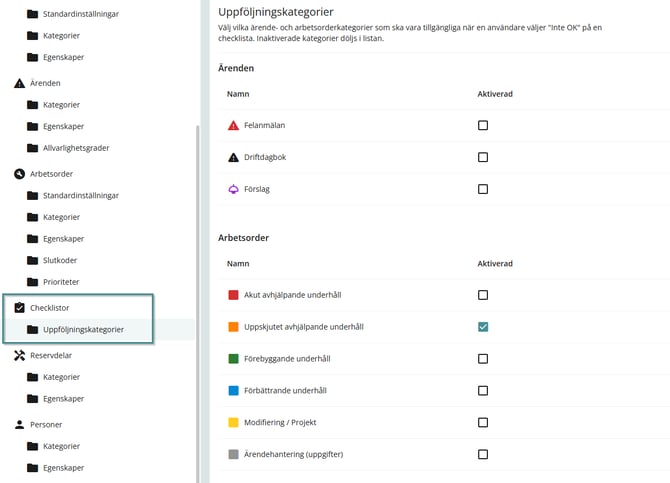Click the Reservdelar tools icon
The height and width of the screenshot is (483, 670).
(19, 356)
